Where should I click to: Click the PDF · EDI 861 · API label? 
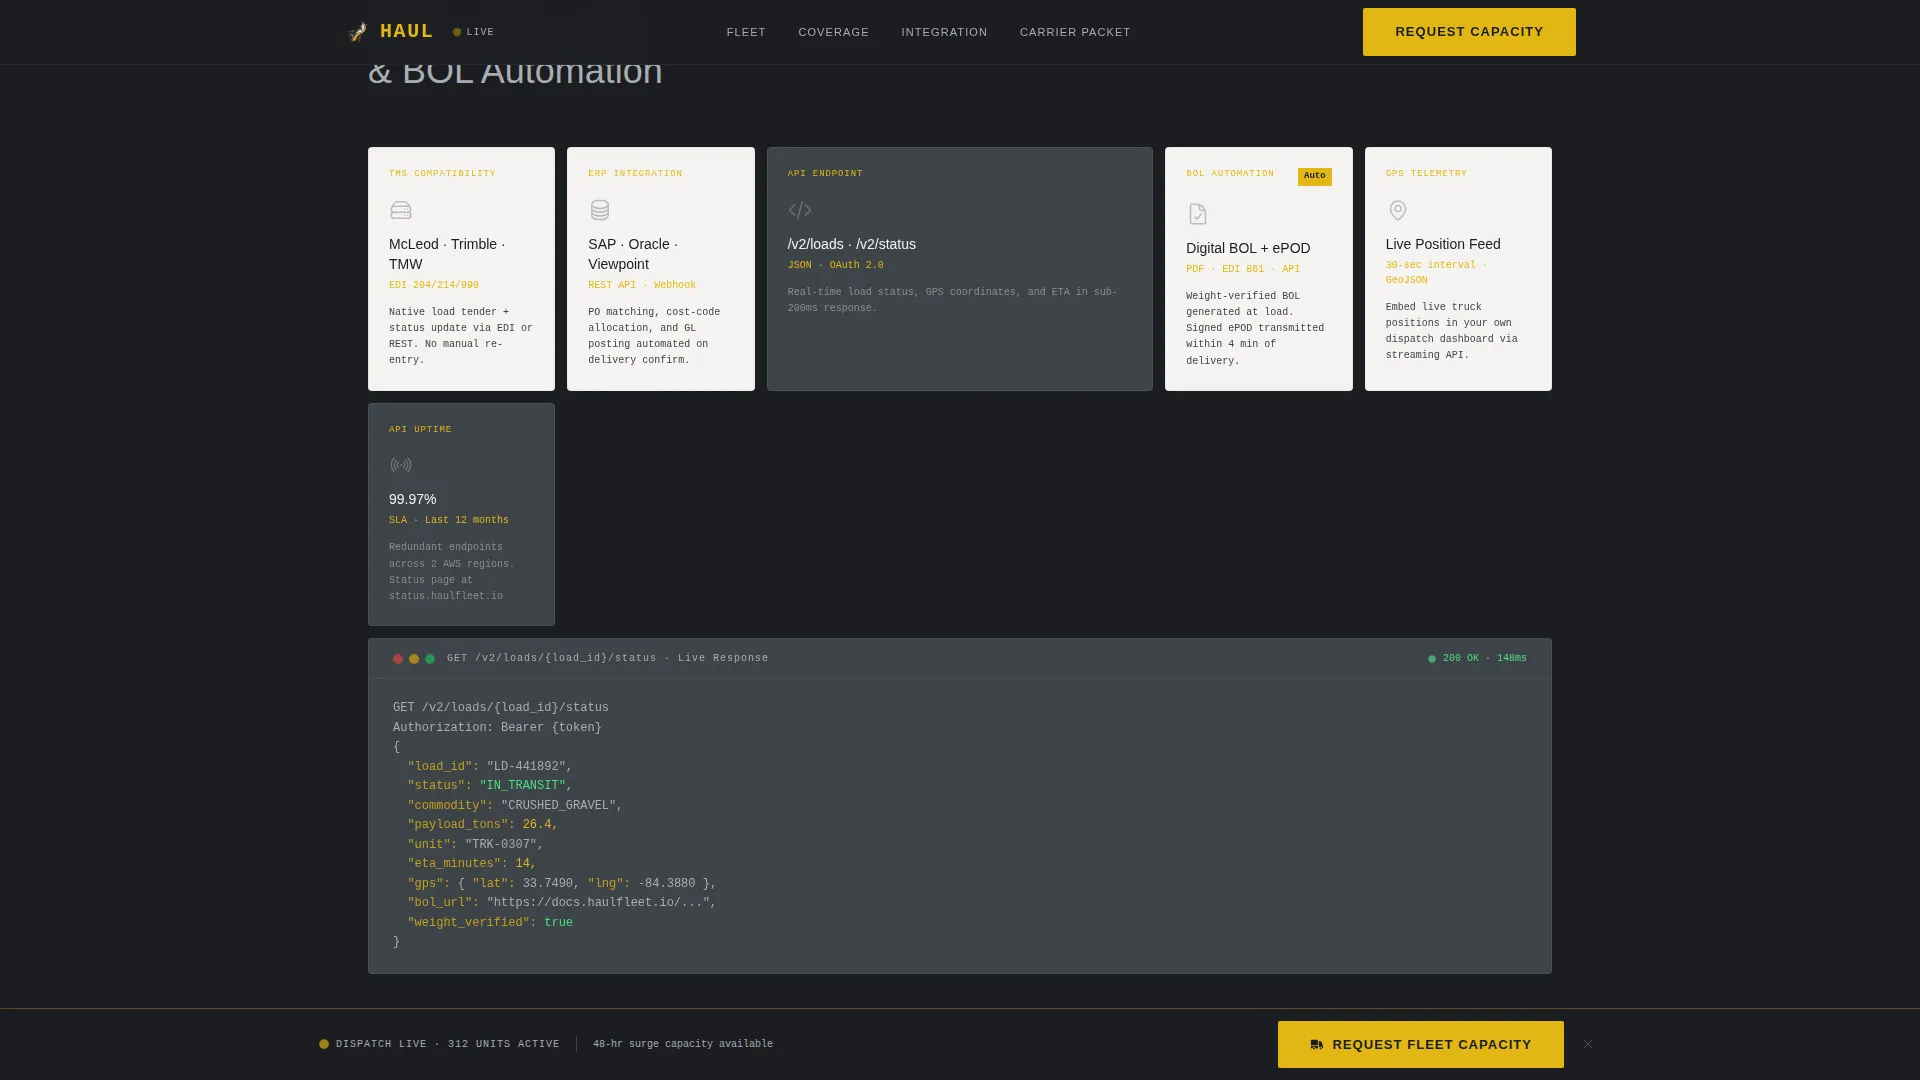(1243, 269)
